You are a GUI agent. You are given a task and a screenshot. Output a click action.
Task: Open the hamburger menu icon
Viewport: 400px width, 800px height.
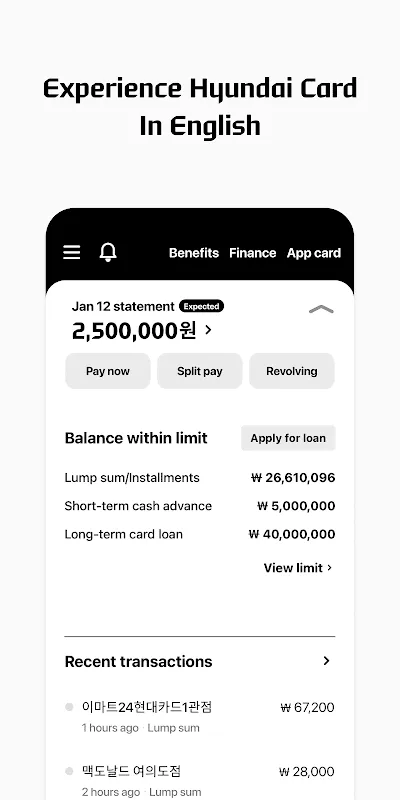[x=71, y=252]
